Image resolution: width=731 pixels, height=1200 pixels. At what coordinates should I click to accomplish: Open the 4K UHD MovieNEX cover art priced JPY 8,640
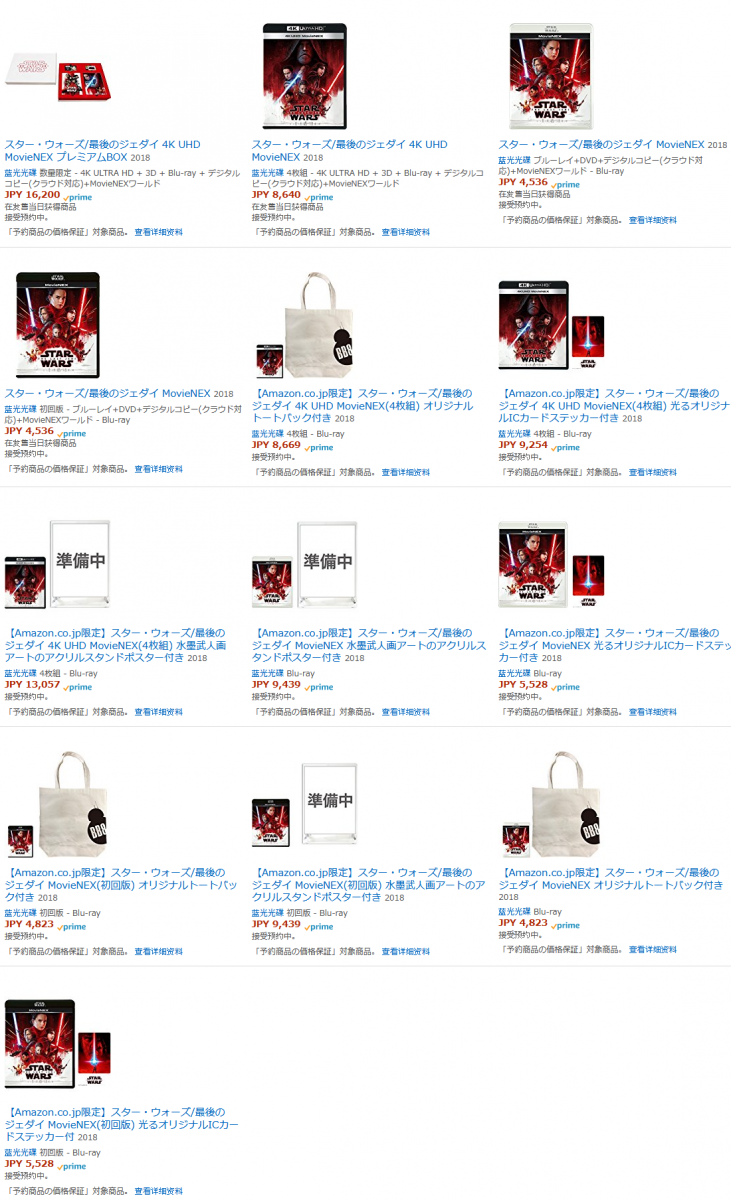click(x=305, y=77)
